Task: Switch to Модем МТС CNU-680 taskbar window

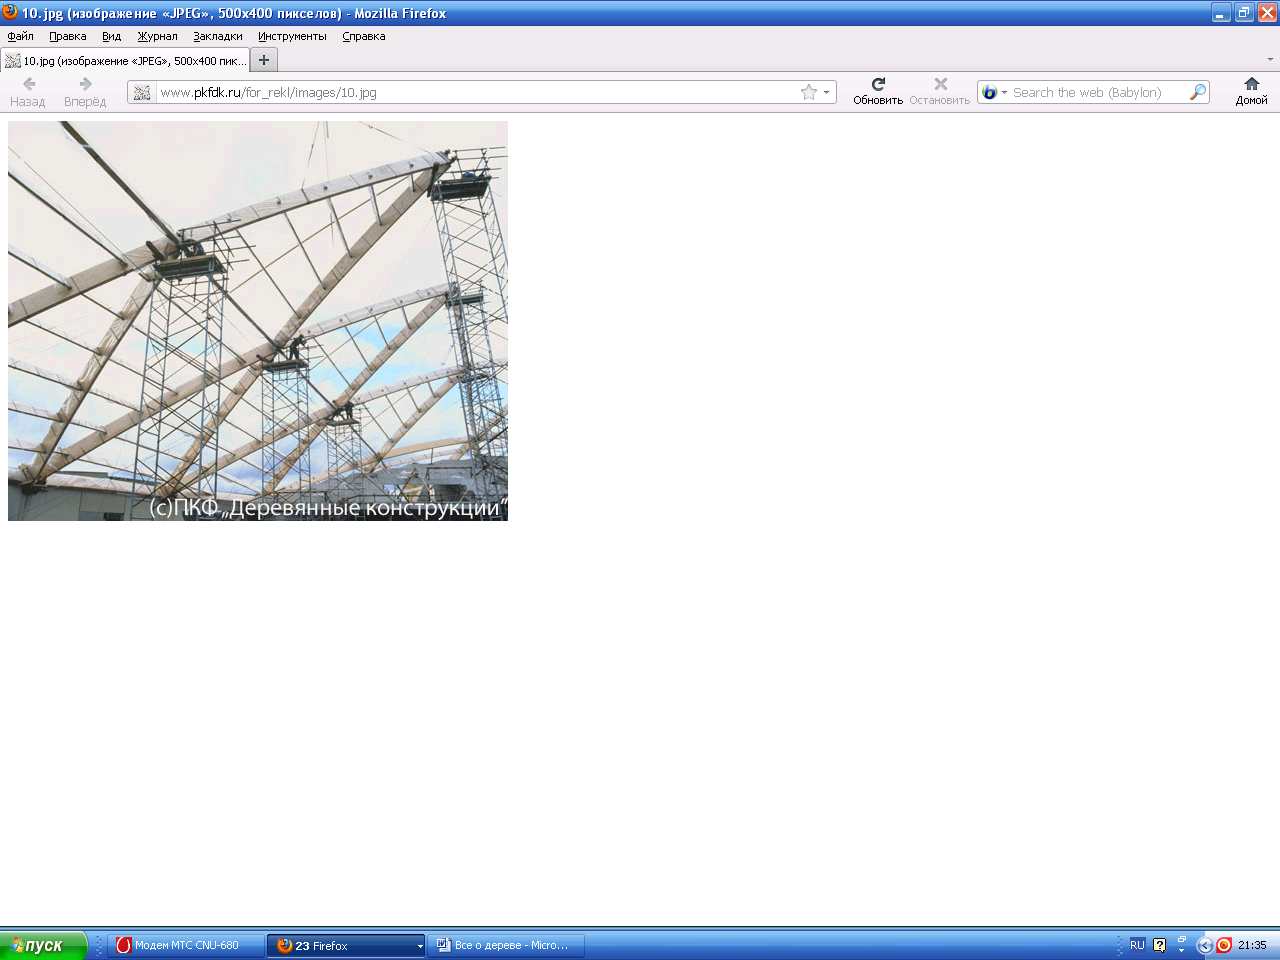Action: coord(186,945)
